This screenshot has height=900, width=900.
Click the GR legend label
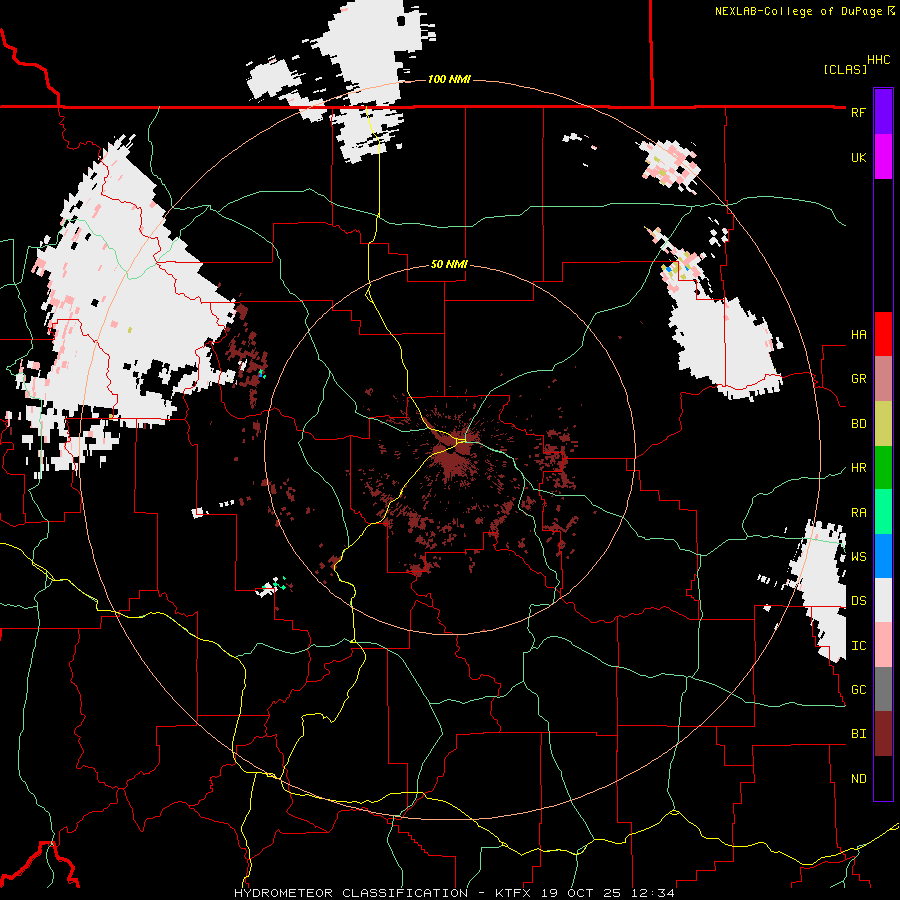pos(858,379)
